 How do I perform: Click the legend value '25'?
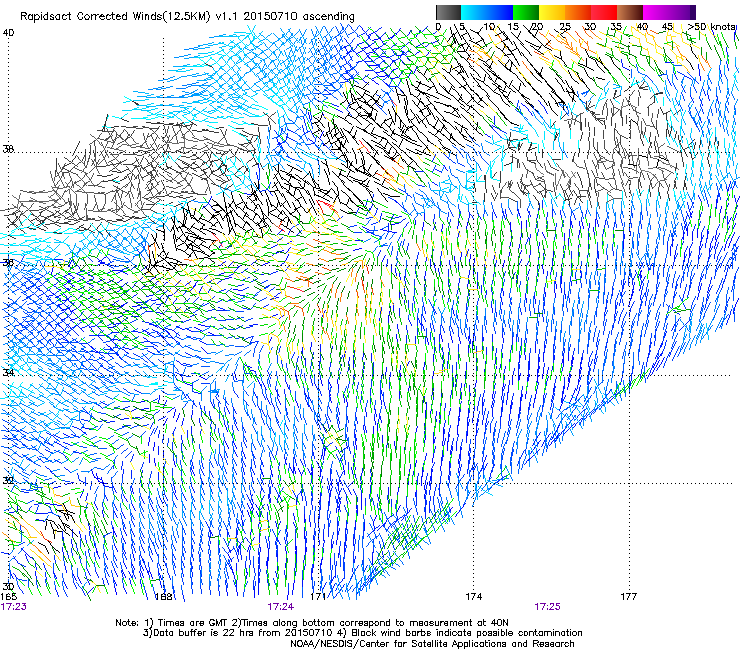click(x=565, y=27)
